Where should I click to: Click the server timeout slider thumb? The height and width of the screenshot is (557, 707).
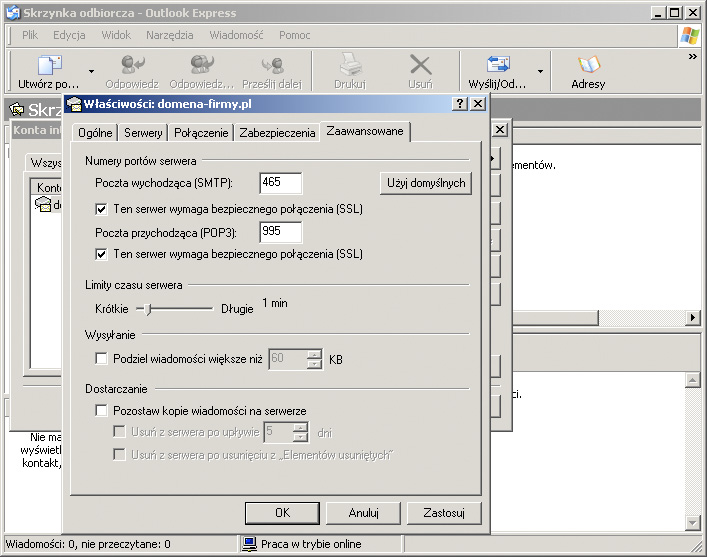[x=147, y=309]
